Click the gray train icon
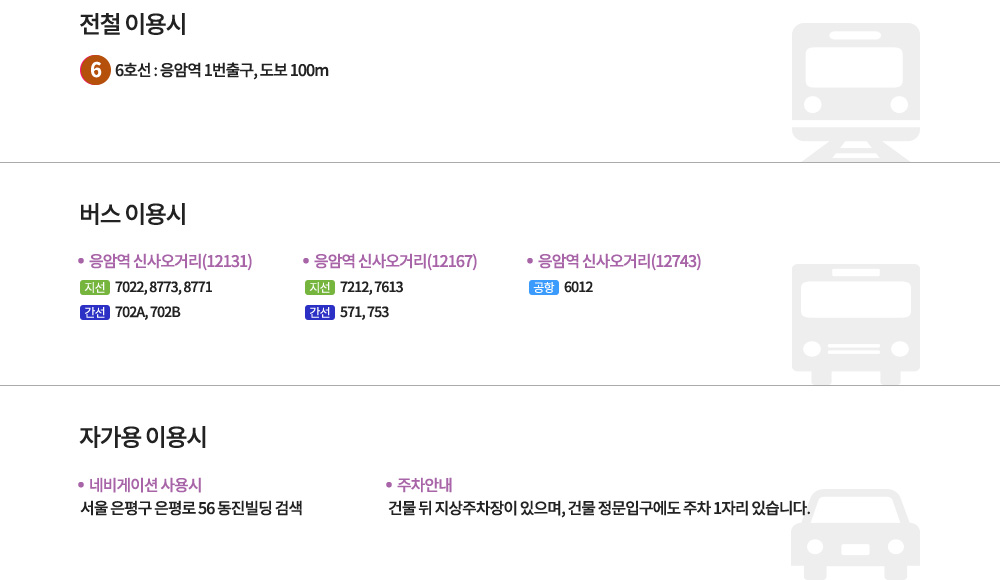1000x580 pixels. point(856,92)
